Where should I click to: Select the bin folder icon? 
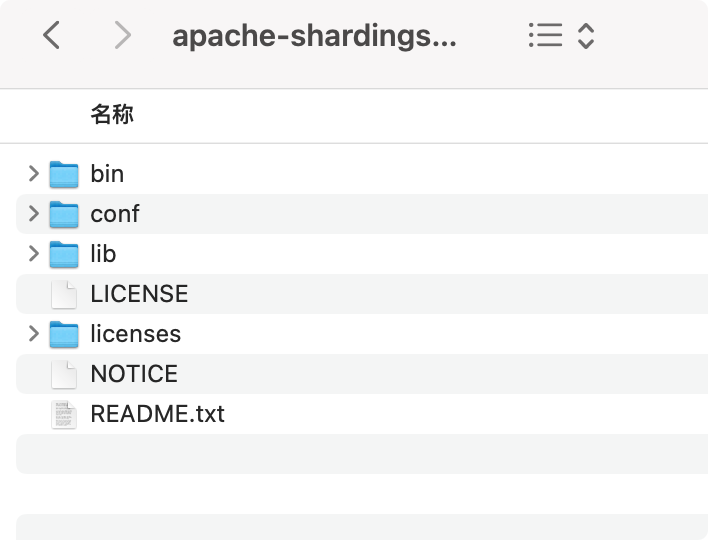[x=64, y=174]
